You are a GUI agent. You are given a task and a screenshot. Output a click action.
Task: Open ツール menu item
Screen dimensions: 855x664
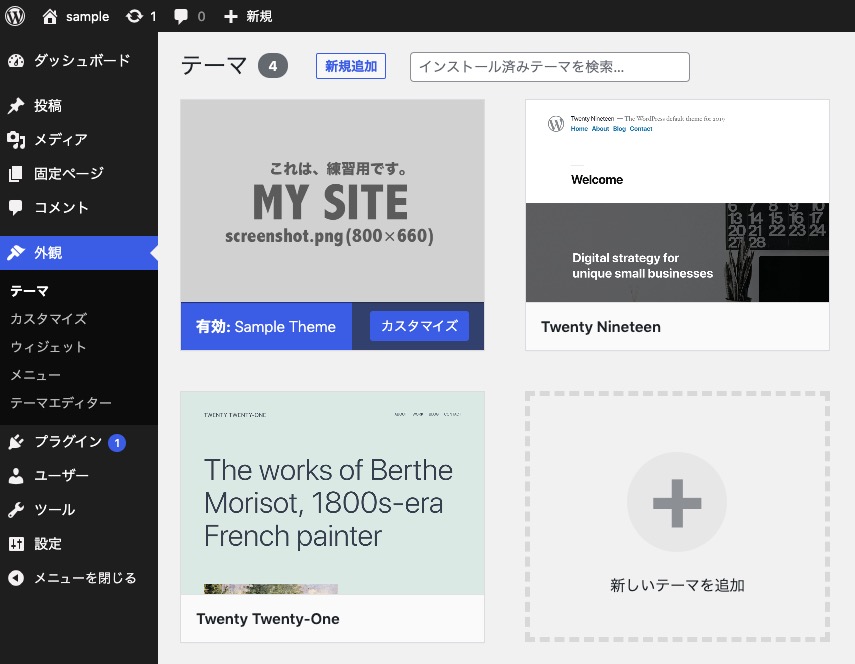click(79, 510)
